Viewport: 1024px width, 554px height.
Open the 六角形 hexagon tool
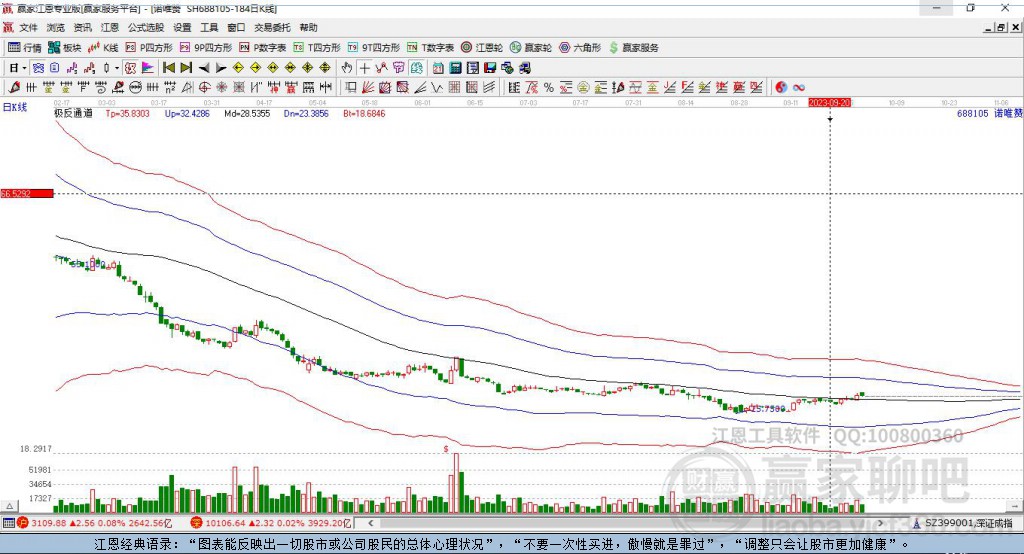pos(580,48)
